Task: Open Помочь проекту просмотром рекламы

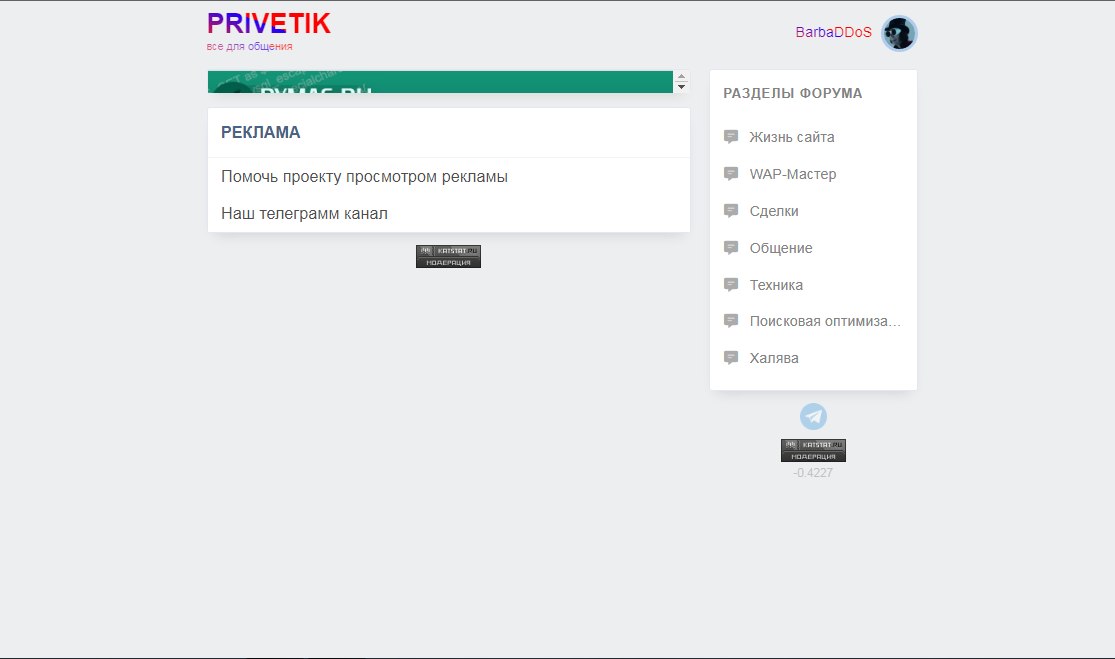Action: click(x=364, y=177)
